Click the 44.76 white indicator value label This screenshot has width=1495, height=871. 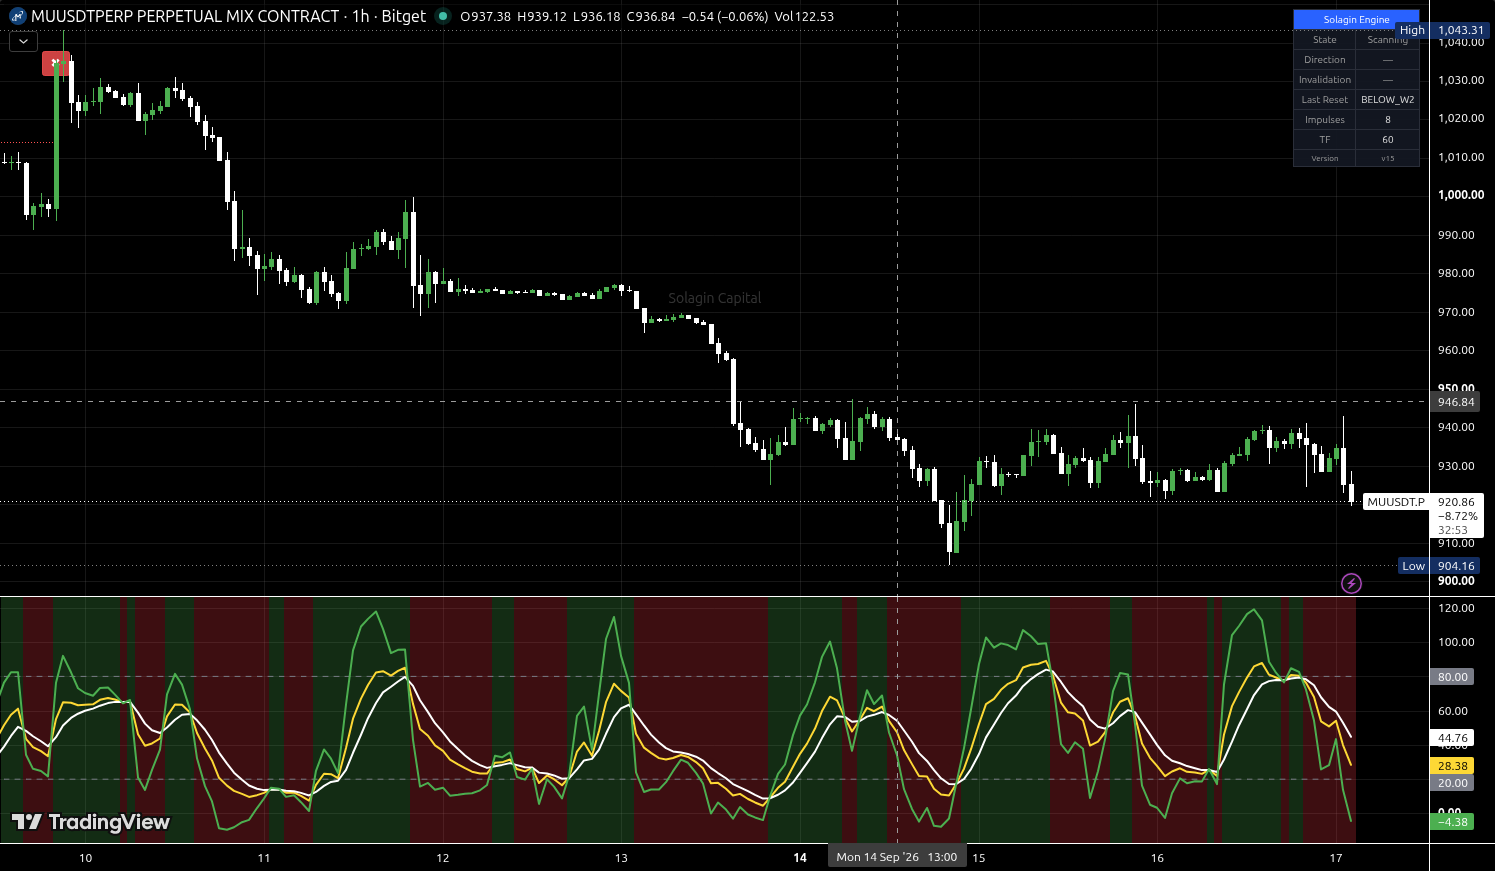coord(1452,739)
